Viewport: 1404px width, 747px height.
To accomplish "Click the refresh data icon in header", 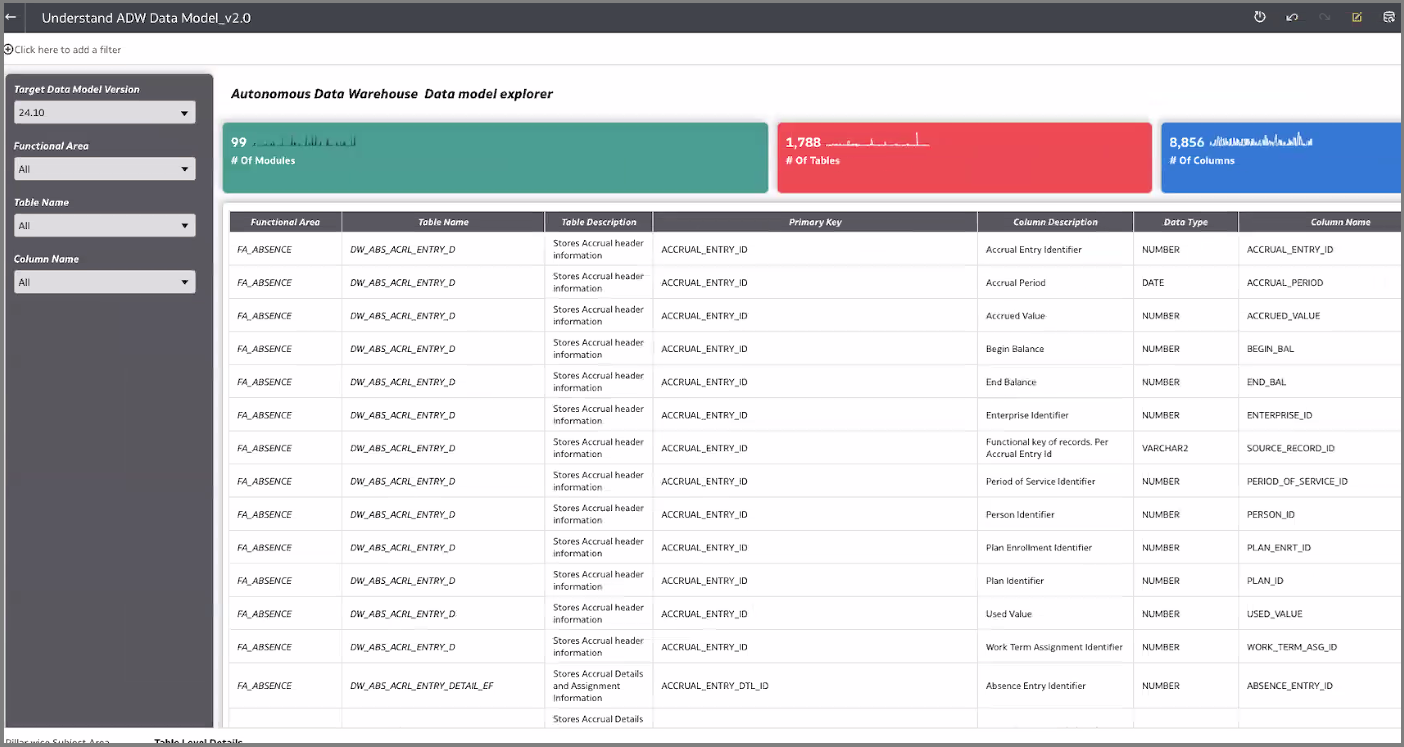I will (1260, 17).
